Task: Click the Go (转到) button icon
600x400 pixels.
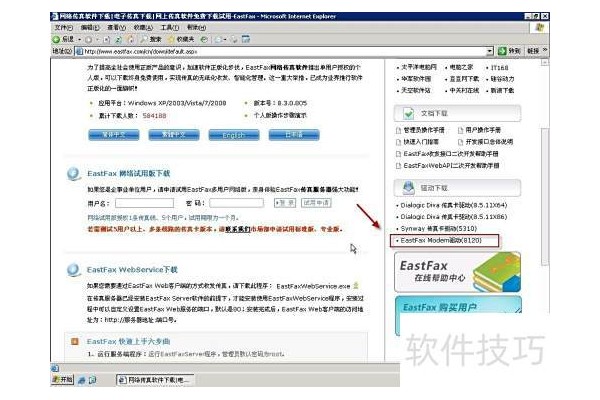Action: [x=502, y=51]
